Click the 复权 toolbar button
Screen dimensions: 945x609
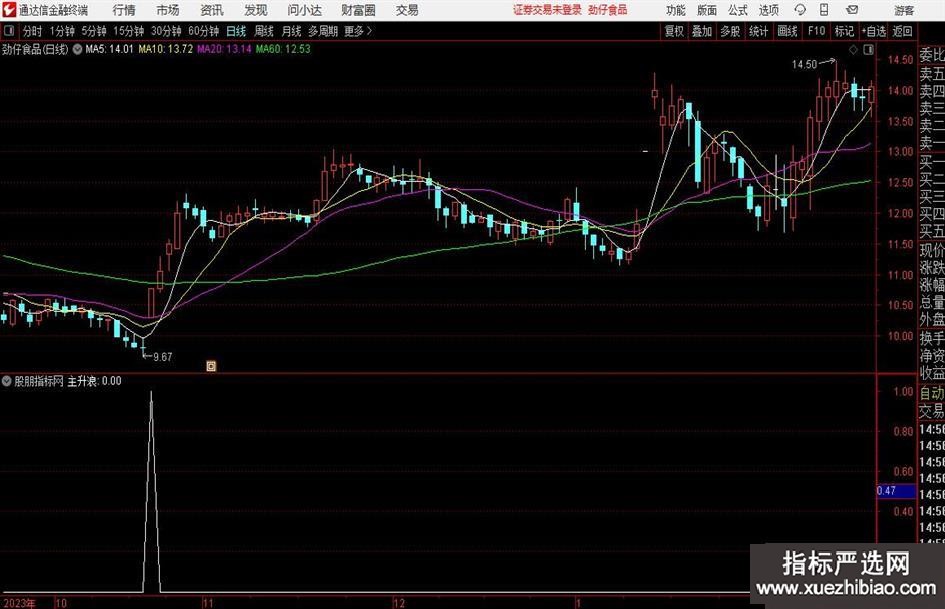click(x=674, y=31)
